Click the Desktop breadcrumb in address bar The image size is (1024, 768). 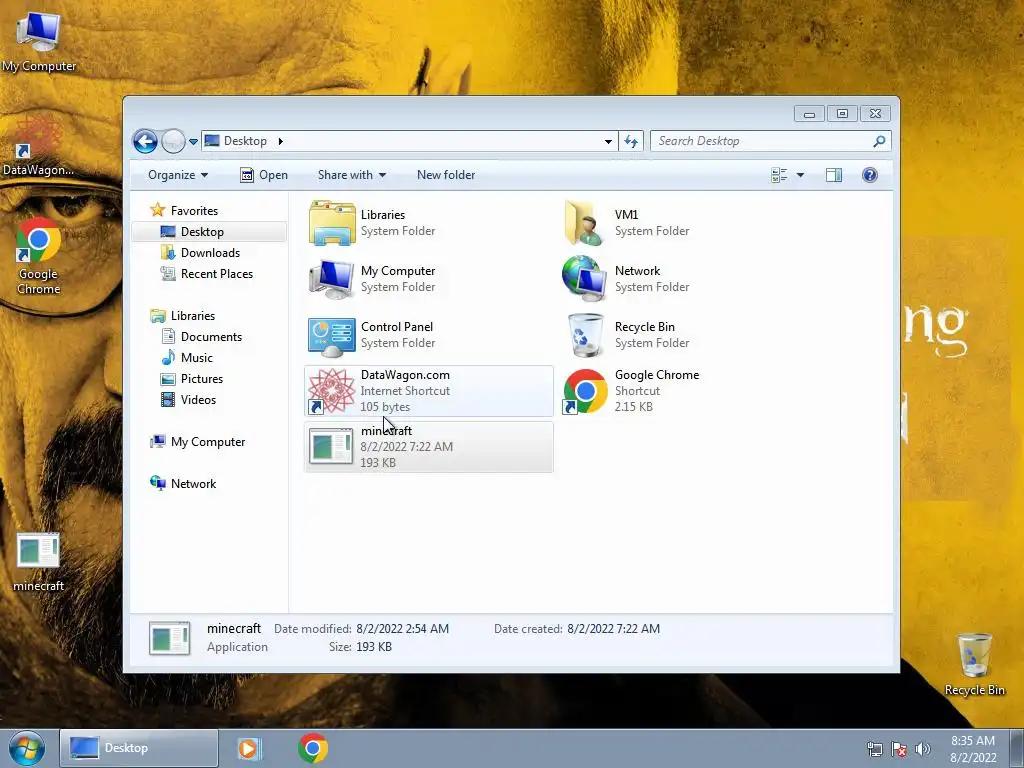coord(245,141)
